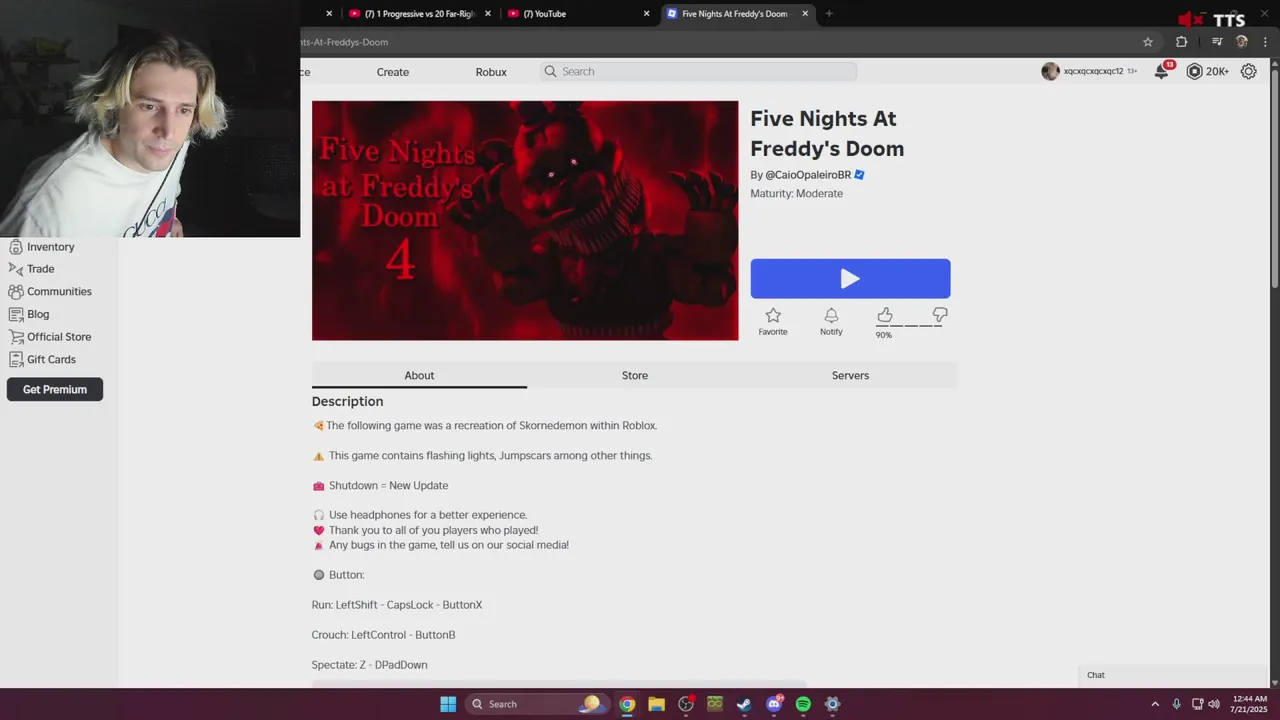Screen dimensions: 1280x720
Task: Switch to the About tab
Action: [419, 376]
